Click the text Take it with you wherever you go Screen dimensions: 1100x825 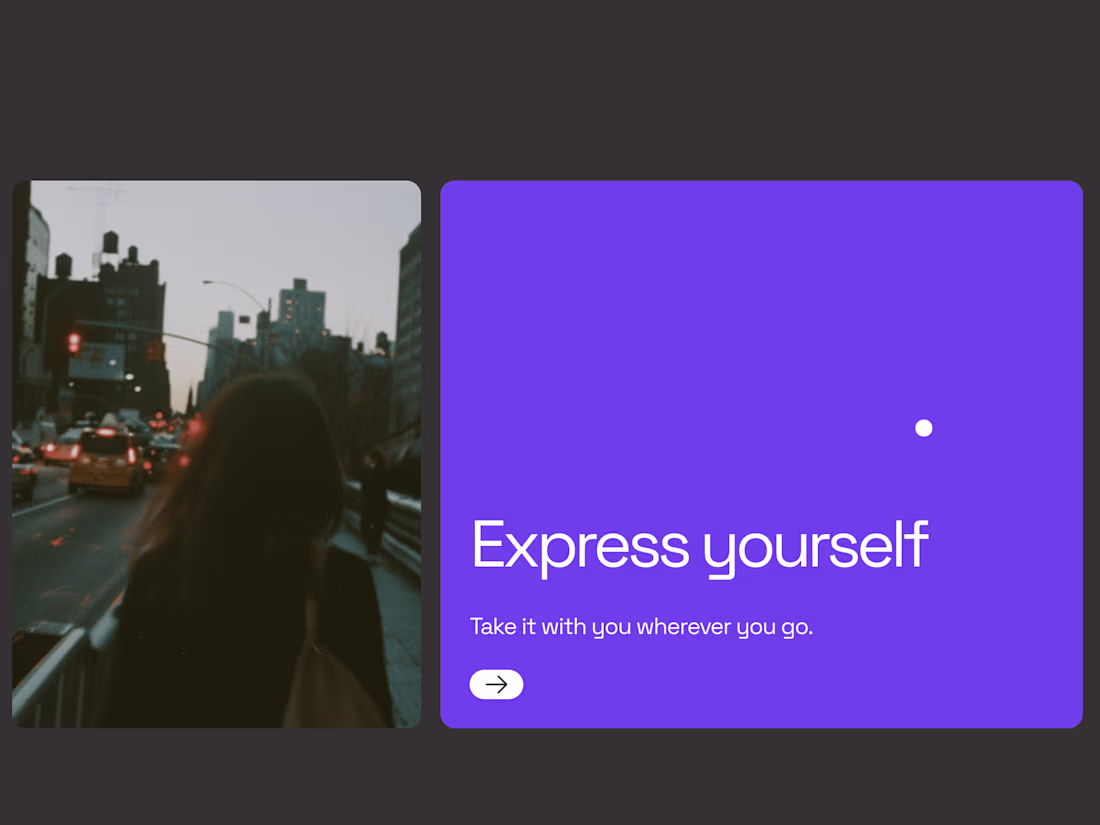642,626
